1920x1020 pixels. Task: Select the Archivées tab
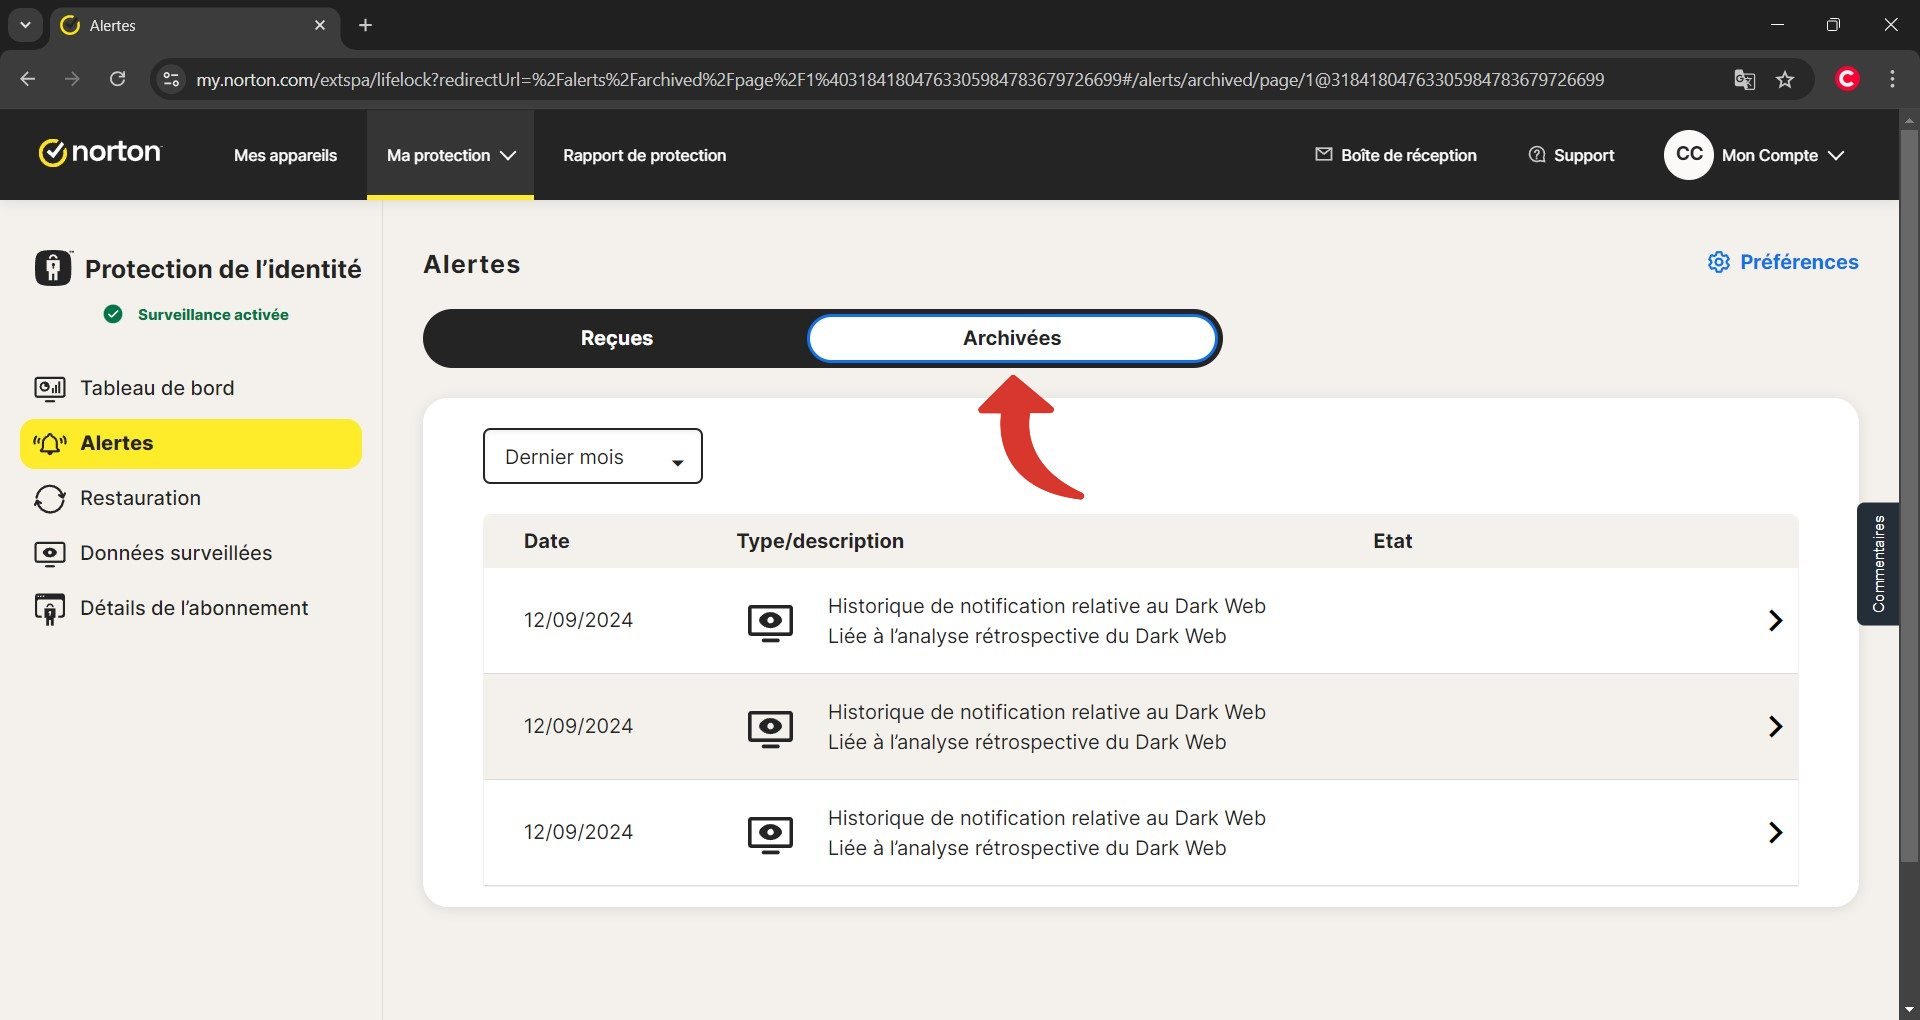(x=1012, y=338)
